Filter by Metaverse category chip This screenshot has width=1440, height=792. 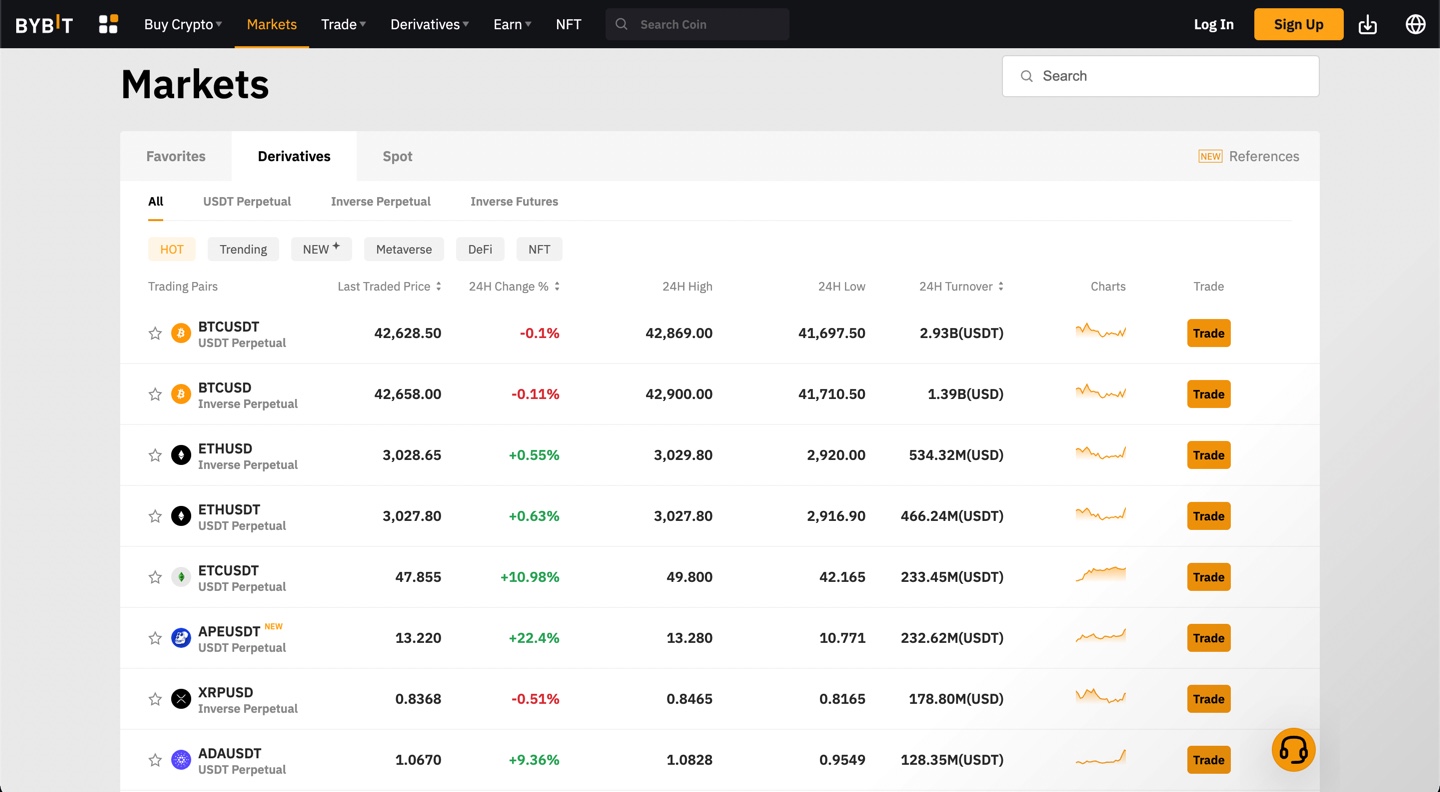coord(404,249)
